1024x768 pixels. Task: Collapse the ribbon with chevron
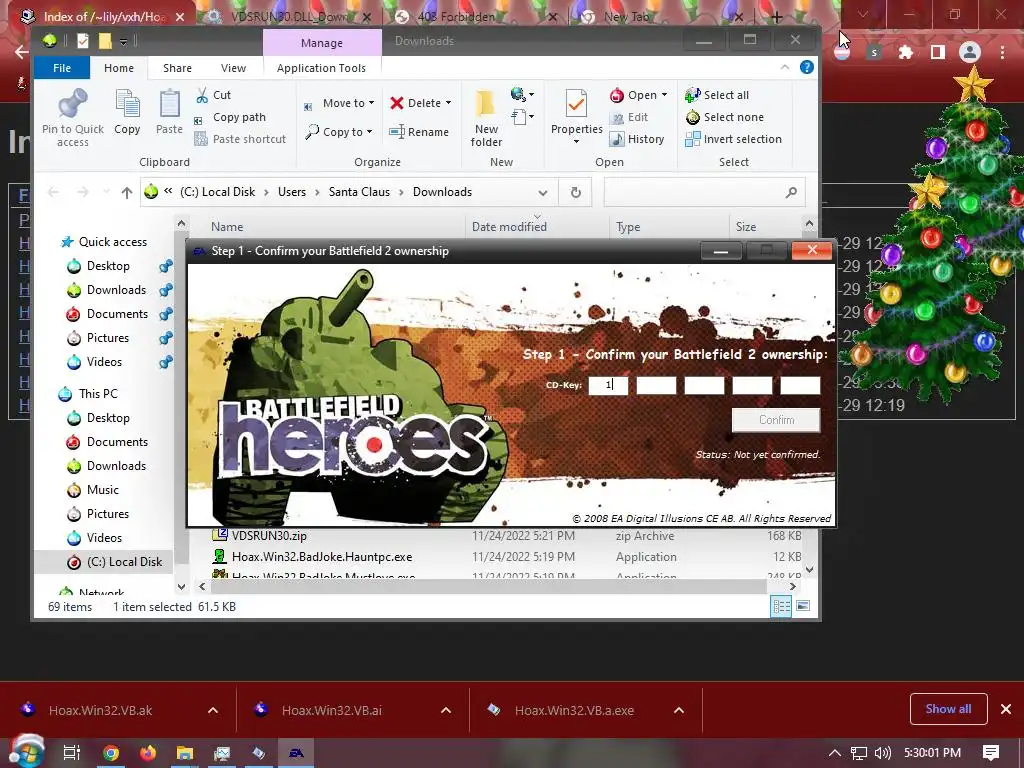(x=785, y=67)
